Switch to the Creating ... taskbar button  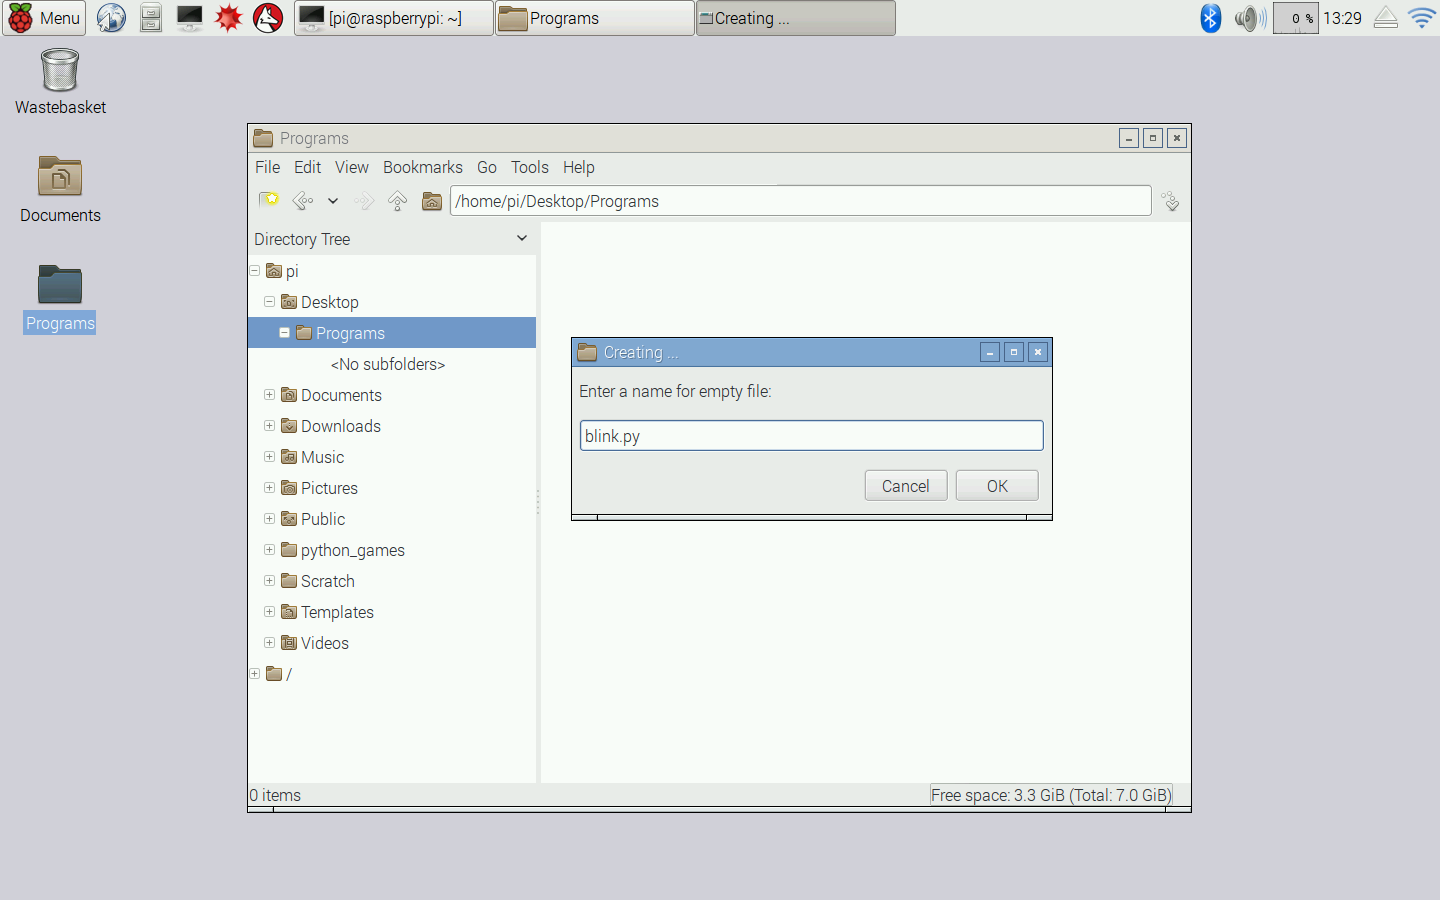[796, 18]
